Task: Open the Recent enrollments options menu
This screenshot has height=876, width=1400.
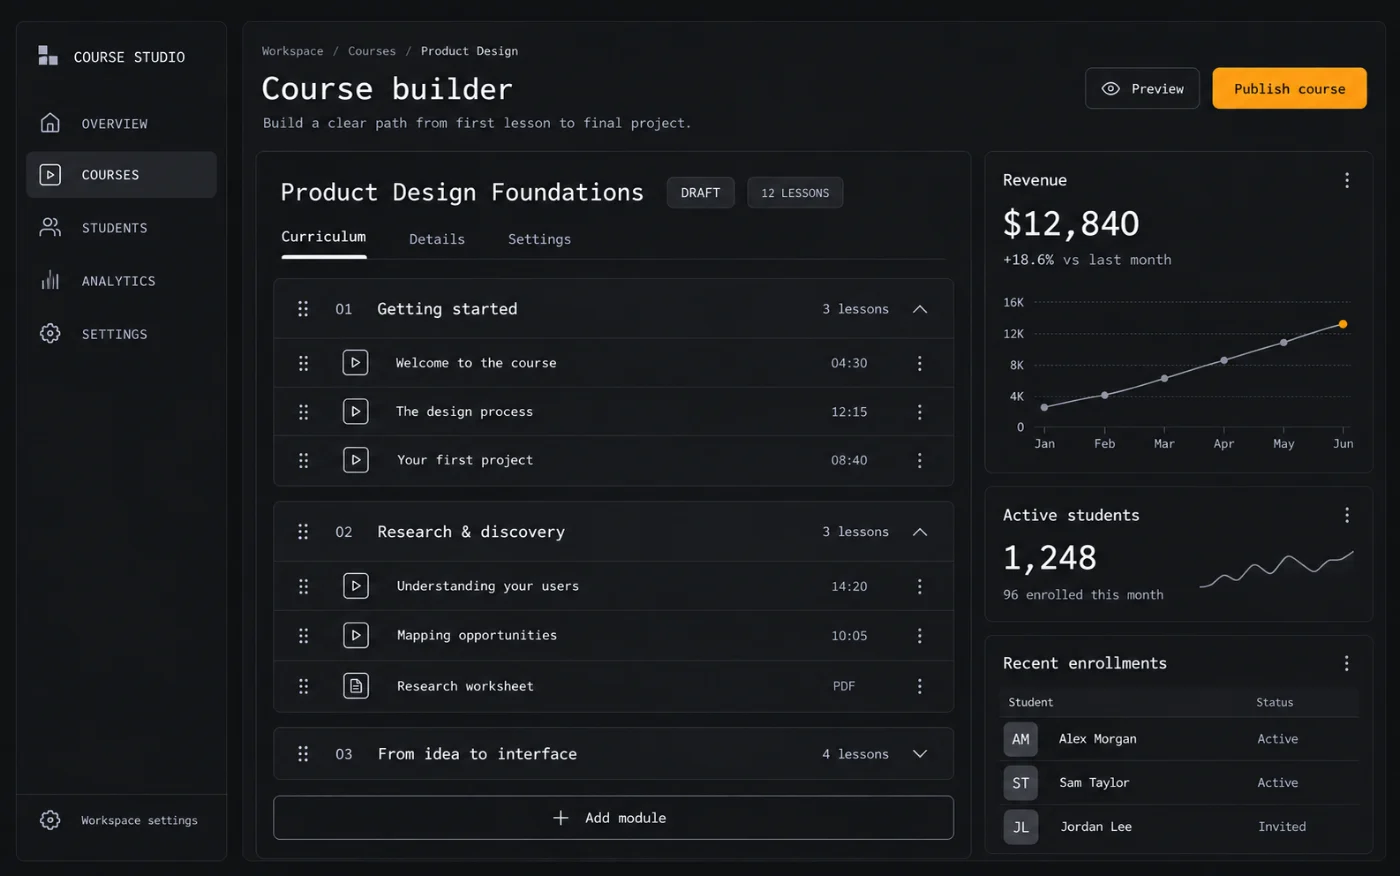Action: [1347, 663]
